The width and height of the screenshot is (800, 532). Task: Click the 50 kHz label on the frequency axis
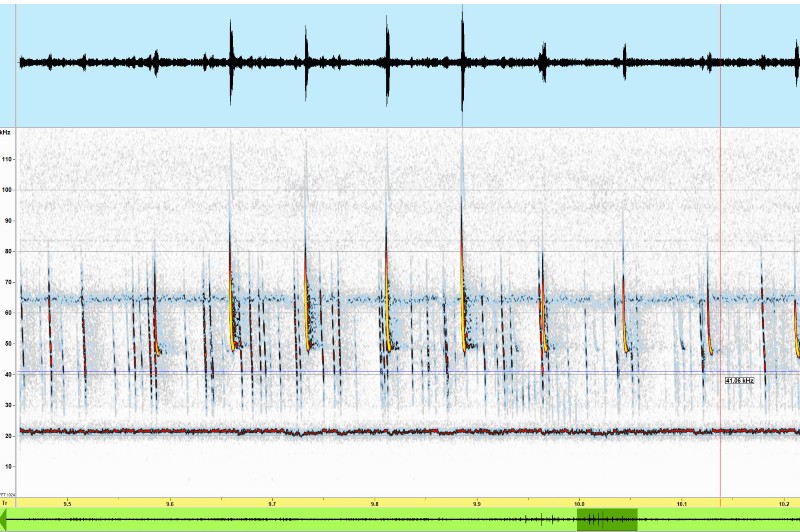coord(7,343)
